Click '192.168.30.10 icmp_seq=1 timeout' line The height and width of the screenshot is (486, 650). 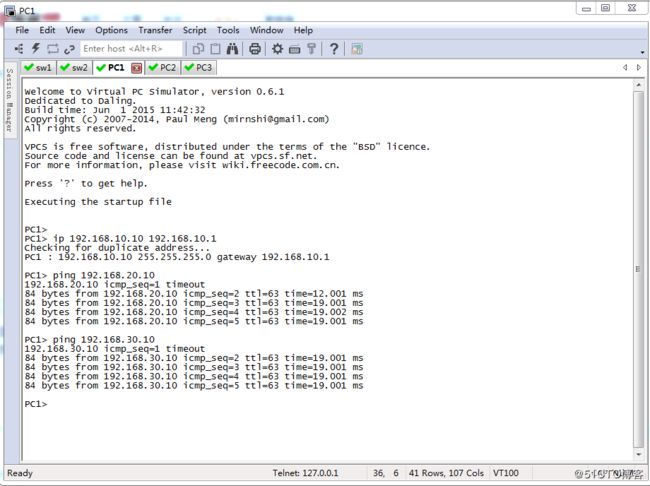(x=115, y=349)
